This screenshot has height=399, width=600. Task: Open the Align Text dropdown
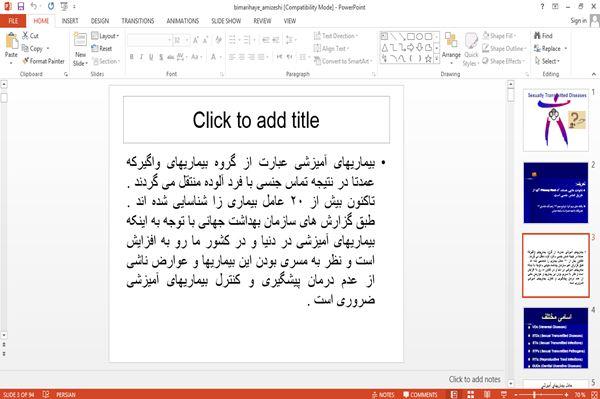pyautogui.click(x=331, y=49)
